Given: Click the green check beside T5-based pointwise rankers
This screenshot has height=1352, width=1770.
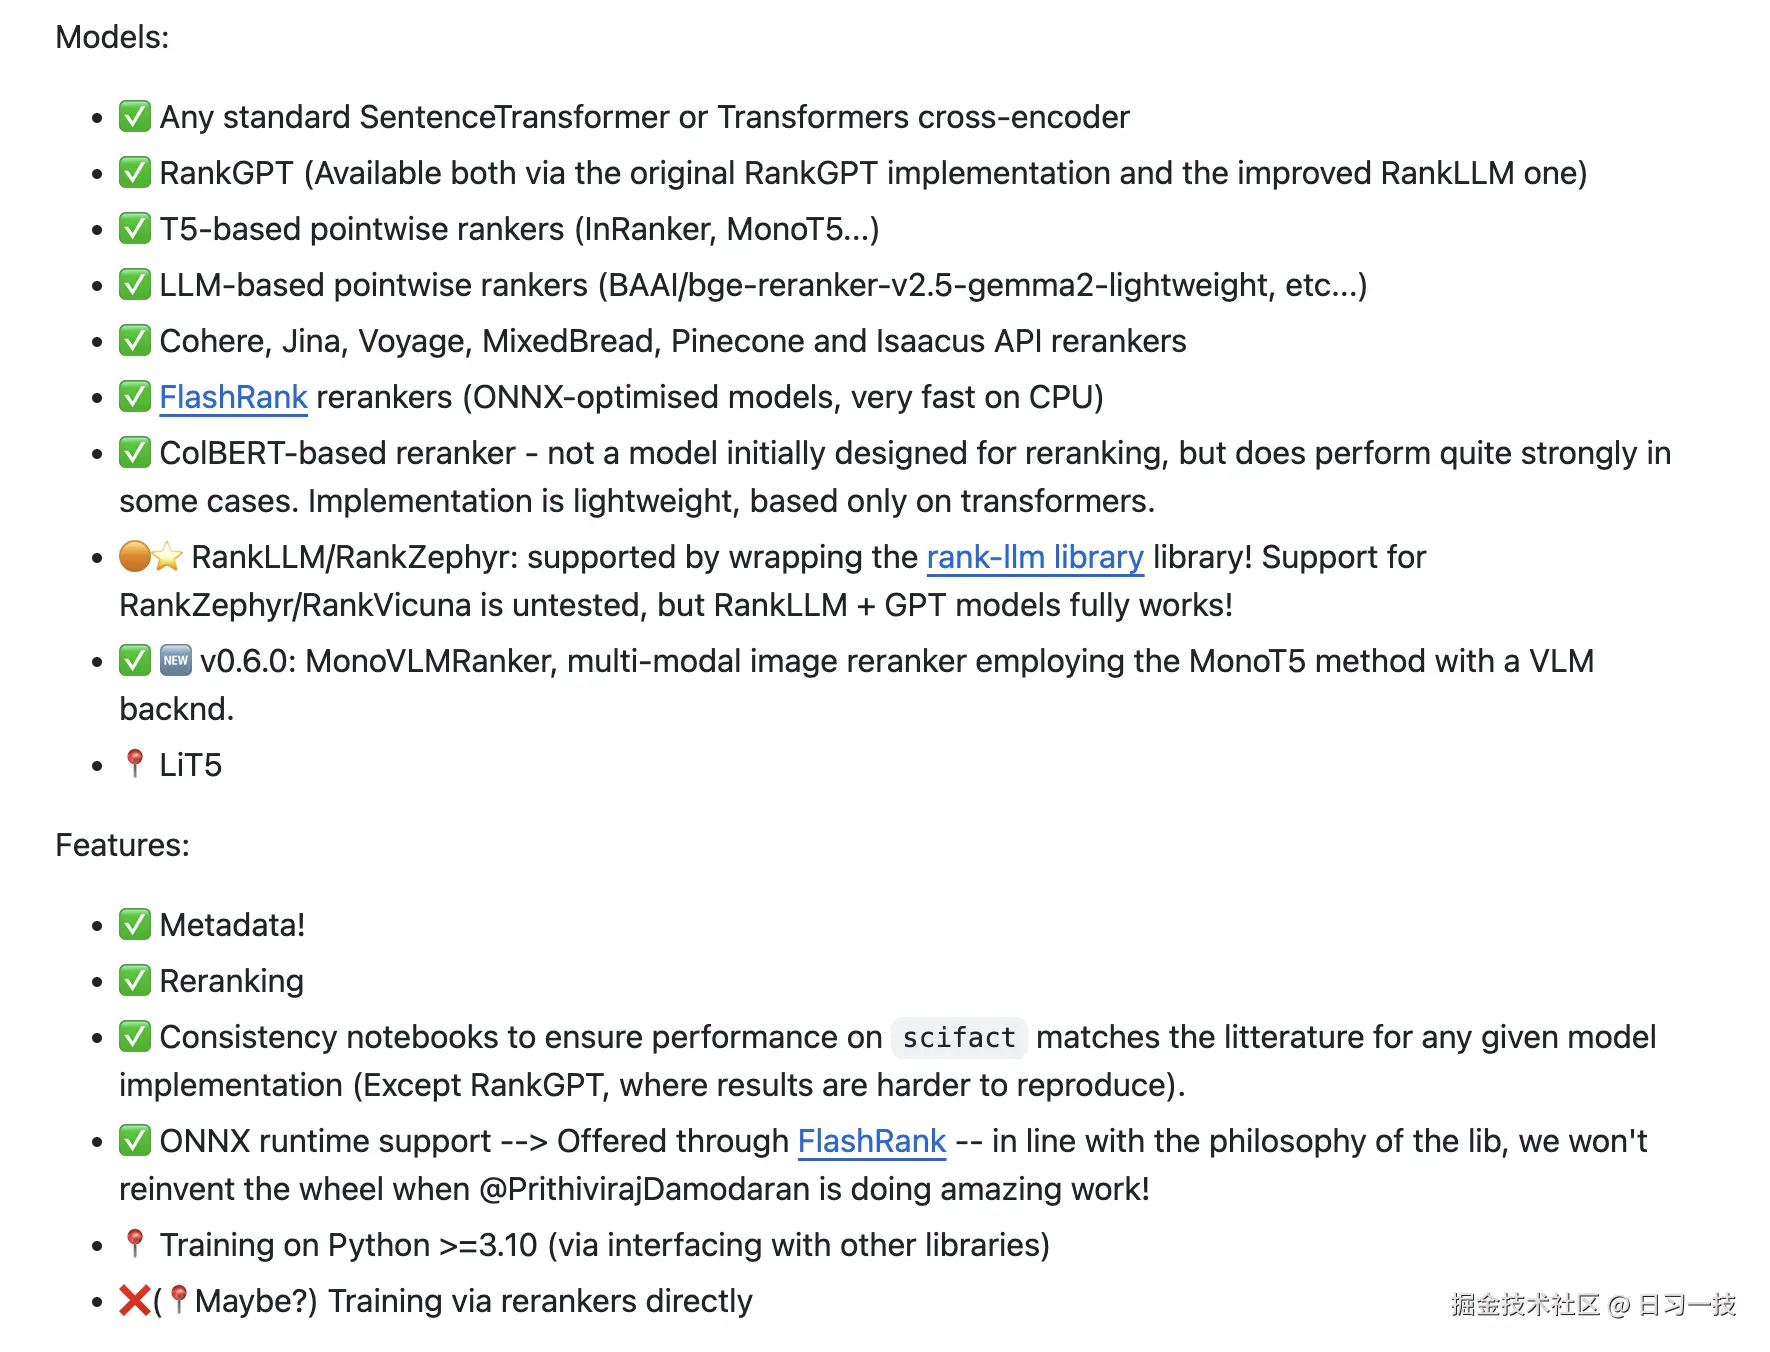Looking at the screenshot, I should 135,229.
